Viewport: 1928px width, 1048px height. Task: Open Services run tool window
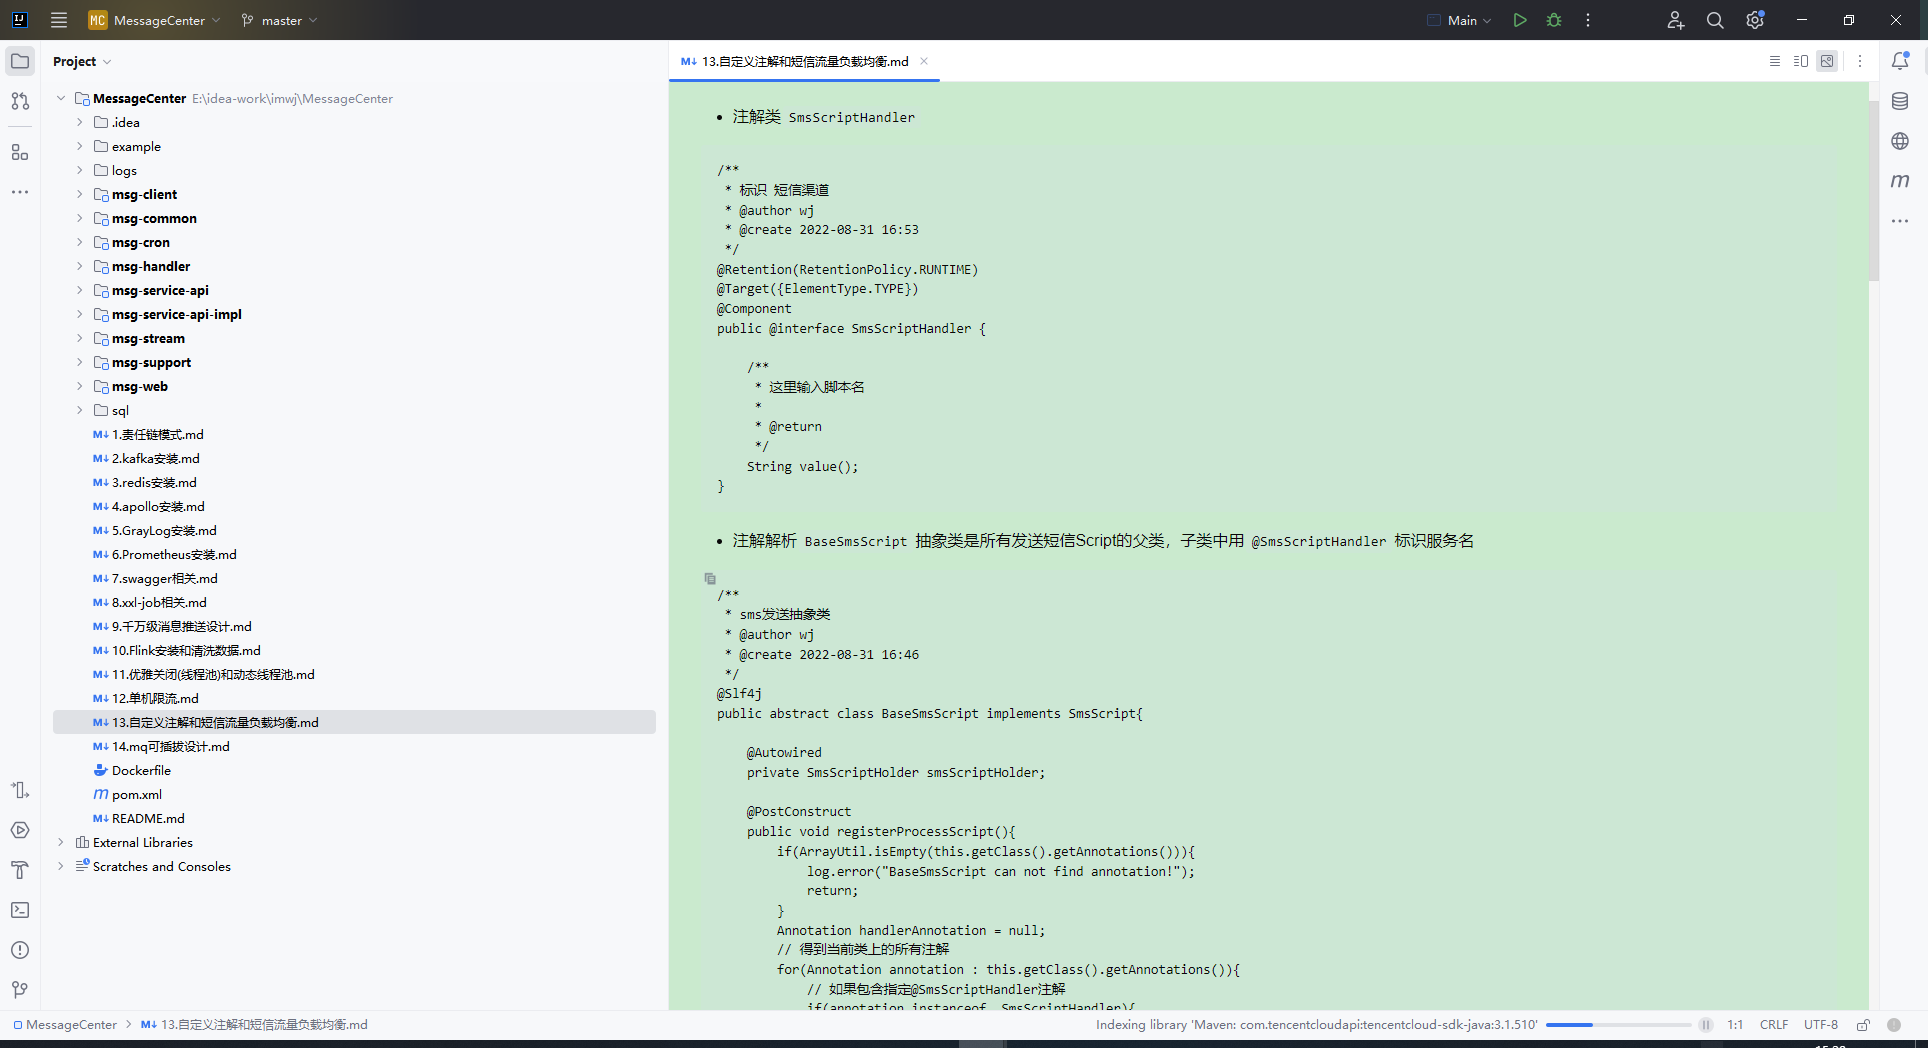click(x=20, y=830)
